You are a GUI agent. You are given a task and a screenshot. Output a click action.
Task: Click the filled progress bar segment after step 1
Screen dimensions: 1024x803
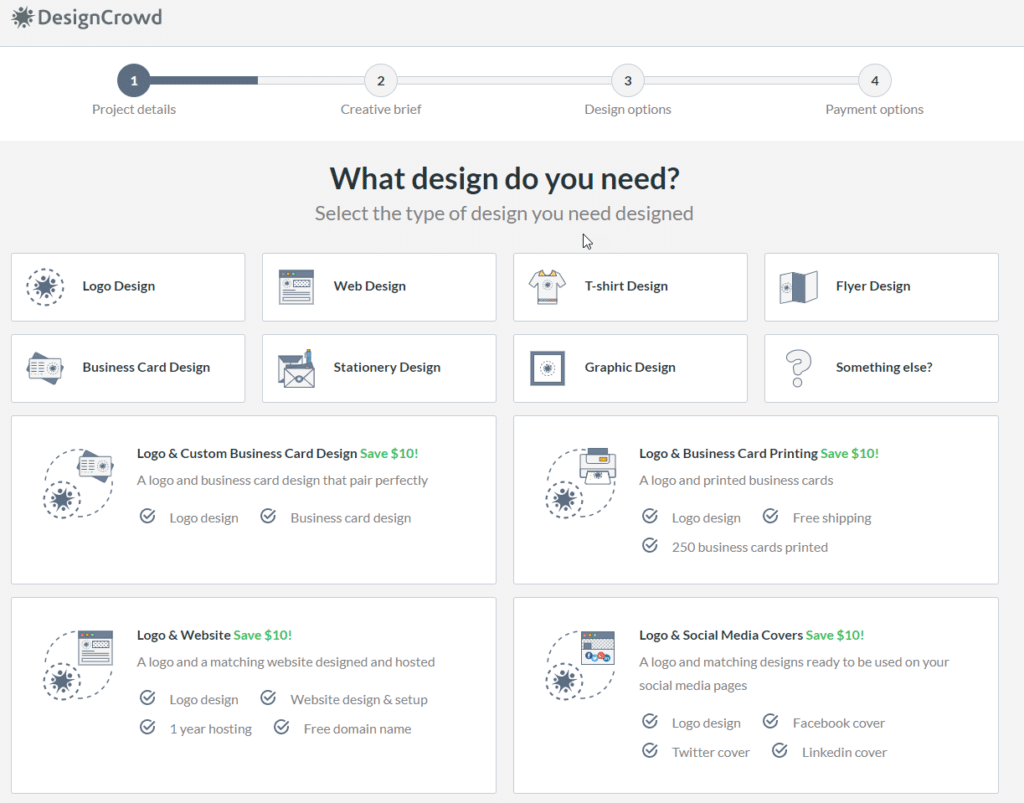(204, 80)
